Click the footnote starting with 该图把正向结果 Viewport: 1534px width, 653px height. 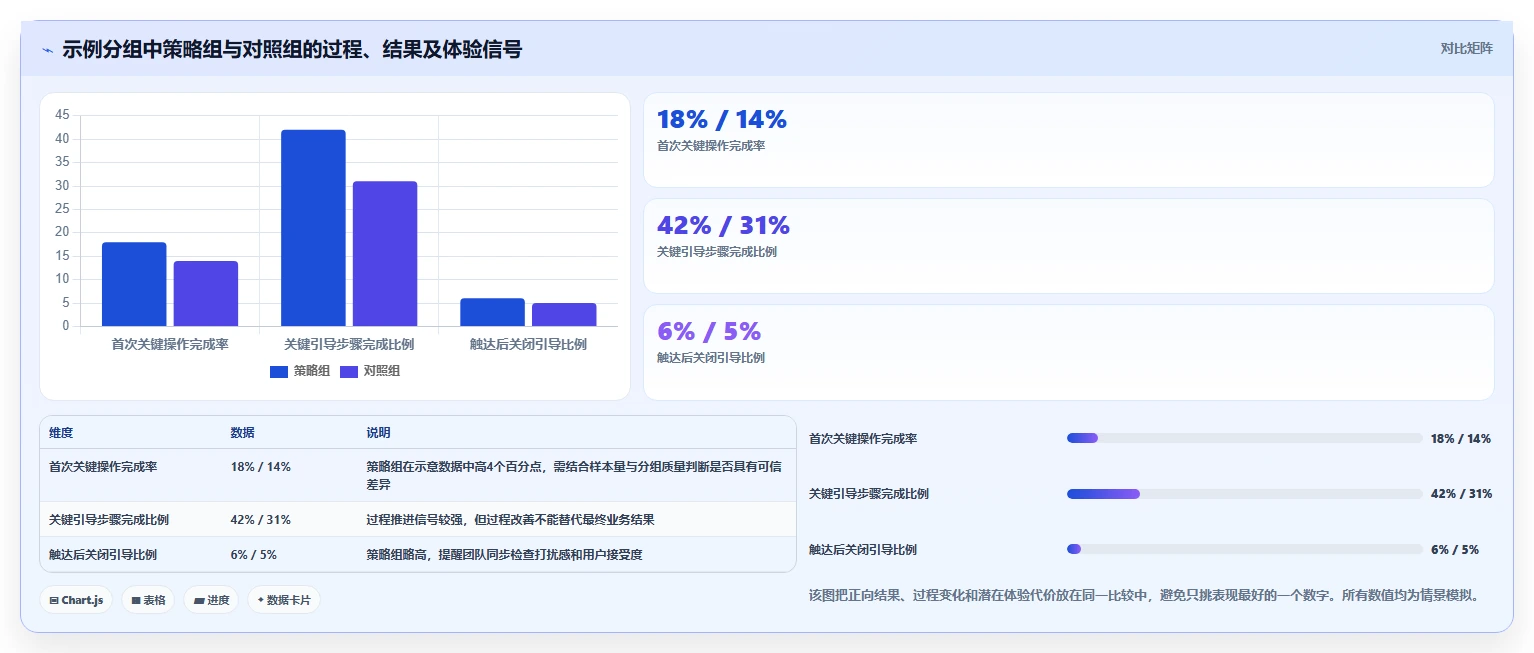[x=1143, y=595]
